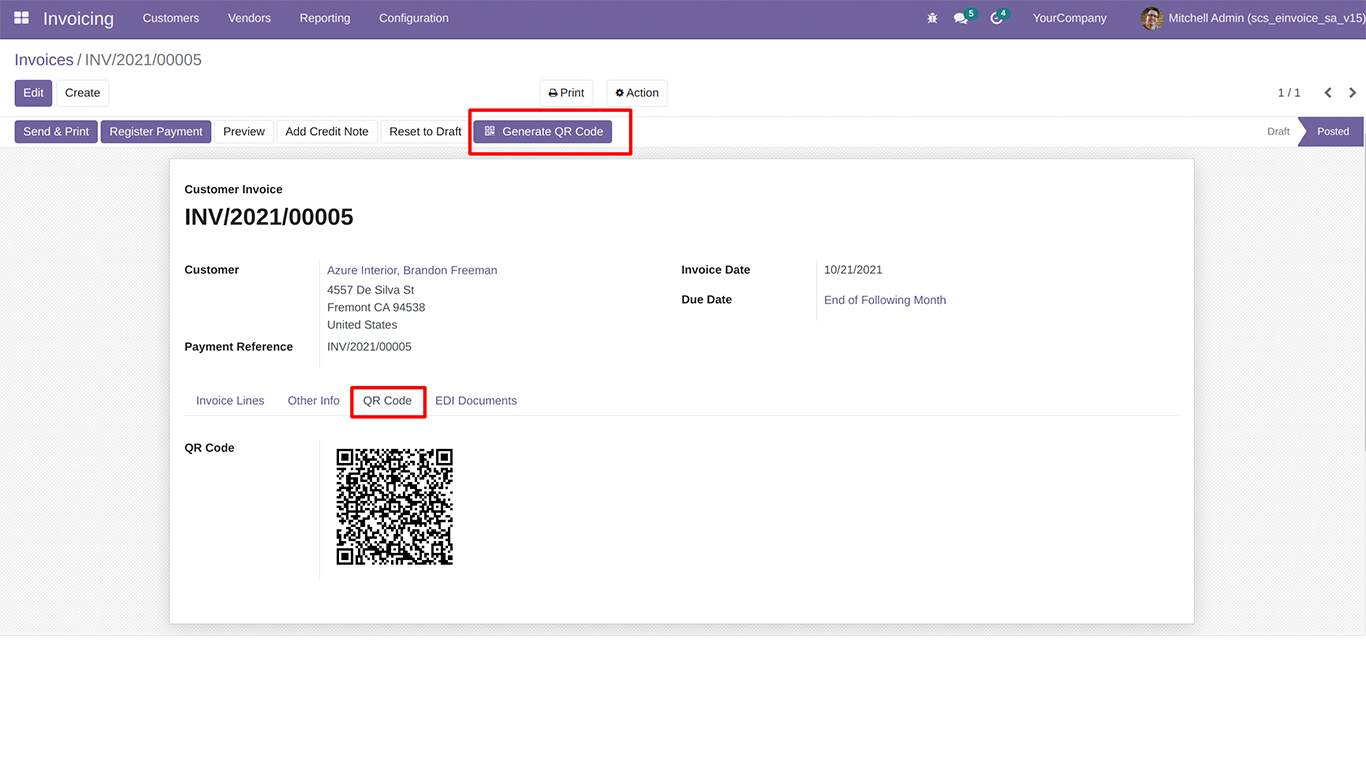Click the debug bug icon

932,18
